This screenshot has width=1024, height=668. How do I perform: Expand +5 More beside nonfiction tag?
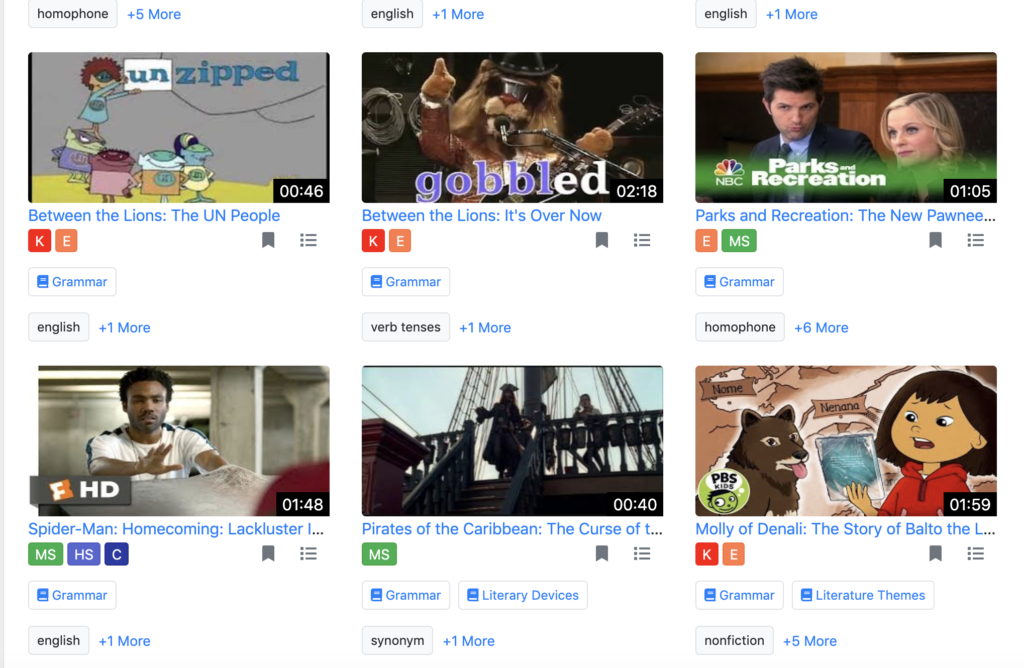(x=810, y=641)
